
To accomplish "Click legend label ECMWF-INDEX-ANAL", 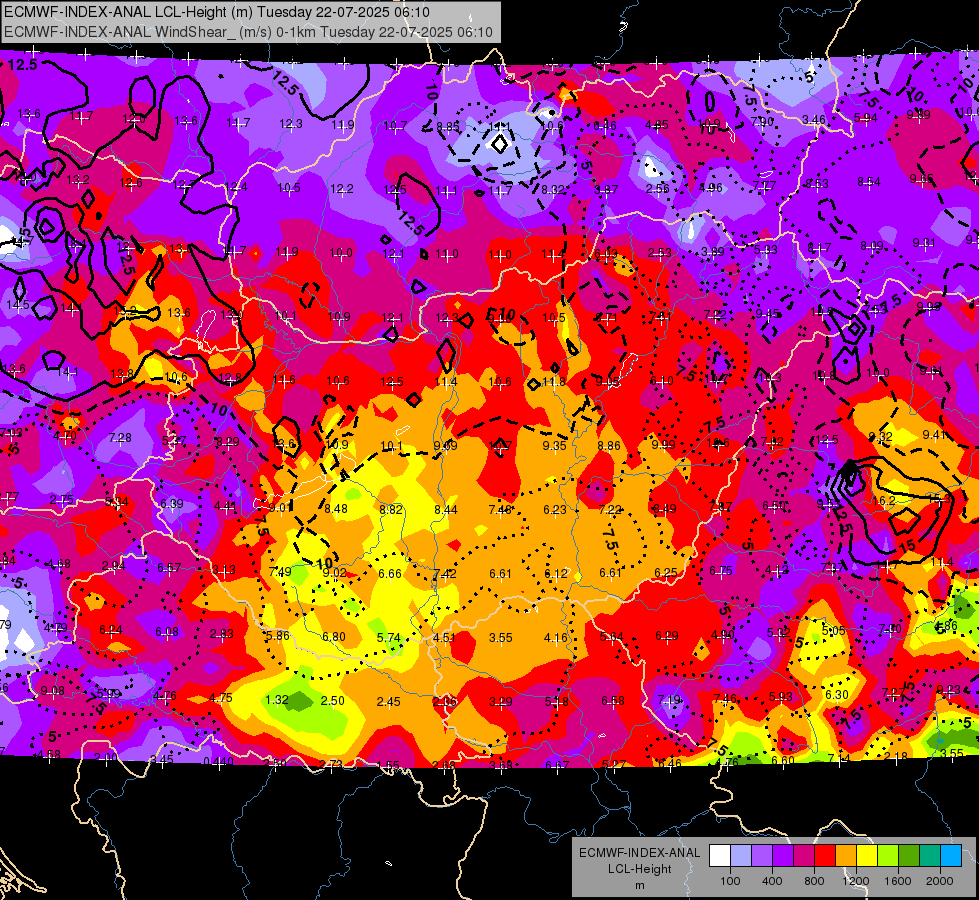I will coord(639,853).
